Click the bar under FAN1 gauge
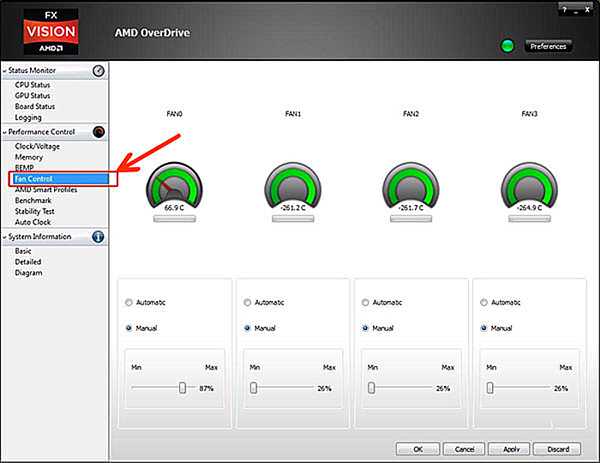 click(x=293, y=218)
